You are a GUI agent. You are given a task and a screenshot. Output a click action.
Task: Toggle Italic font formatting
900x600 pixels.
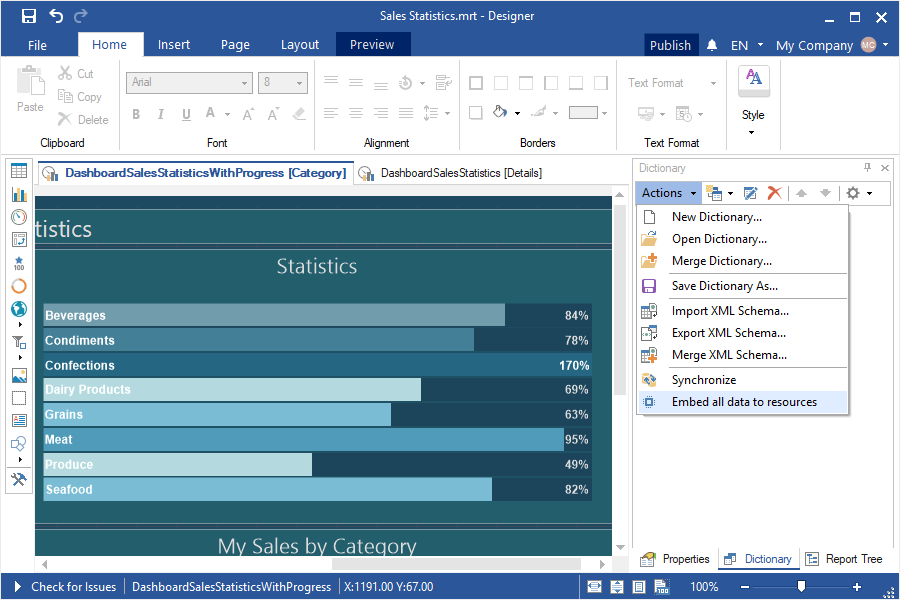[x=161, y=114]
